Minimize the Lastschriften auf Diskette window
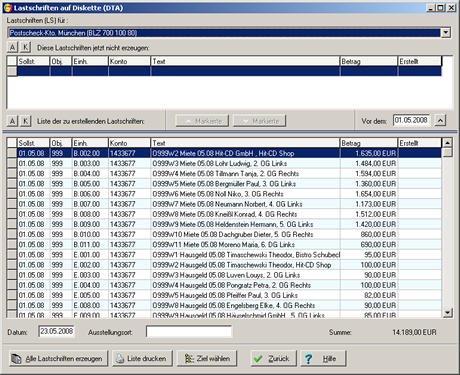This screenshot has height=375, width=460. click(431, 8)
